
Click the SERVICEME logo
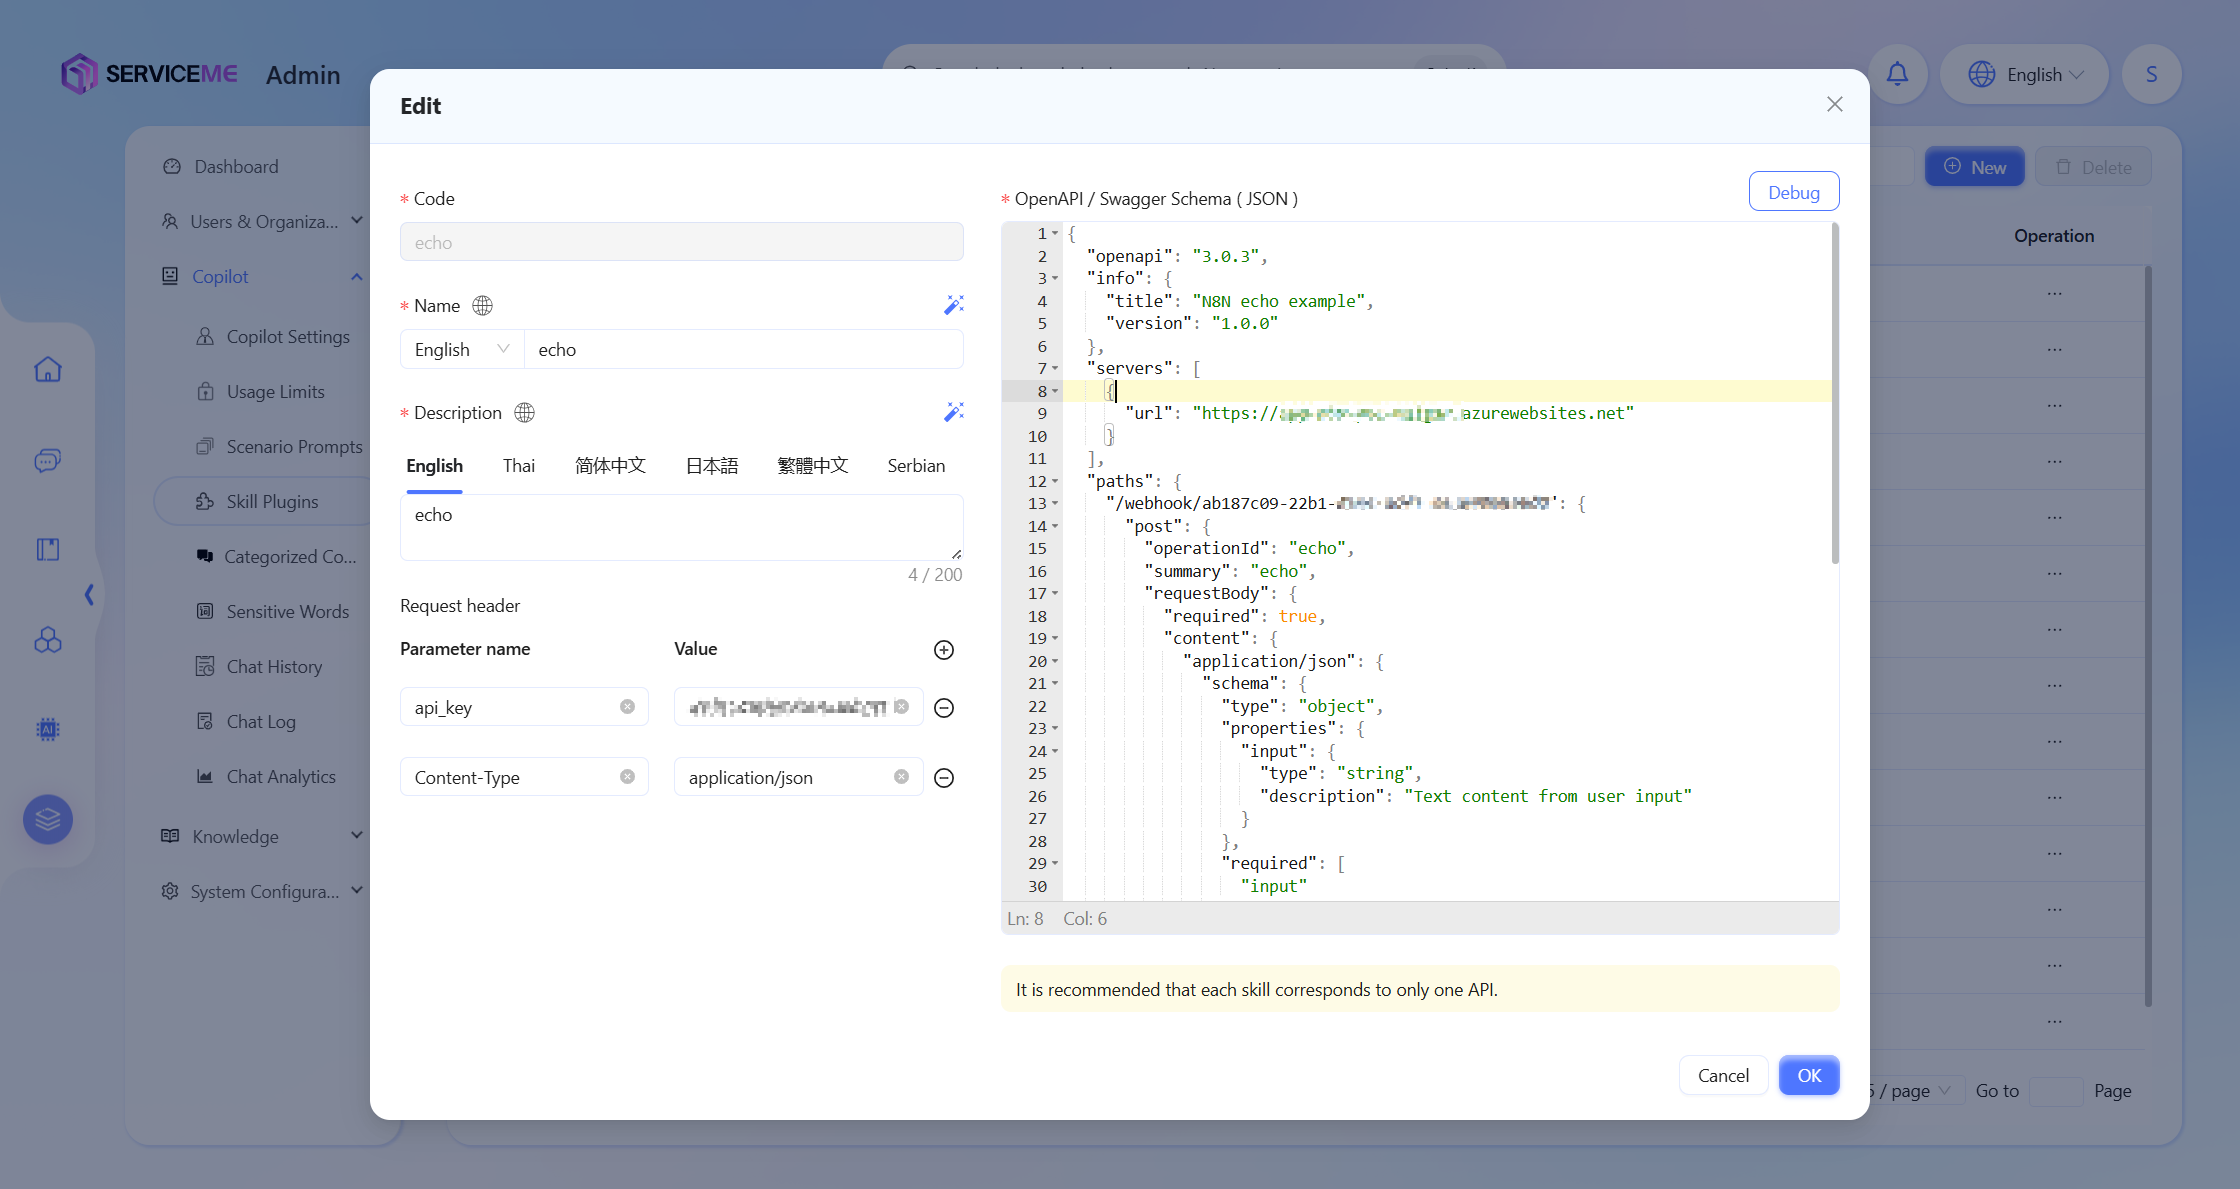pyautogui.click(x=149, y=74)
